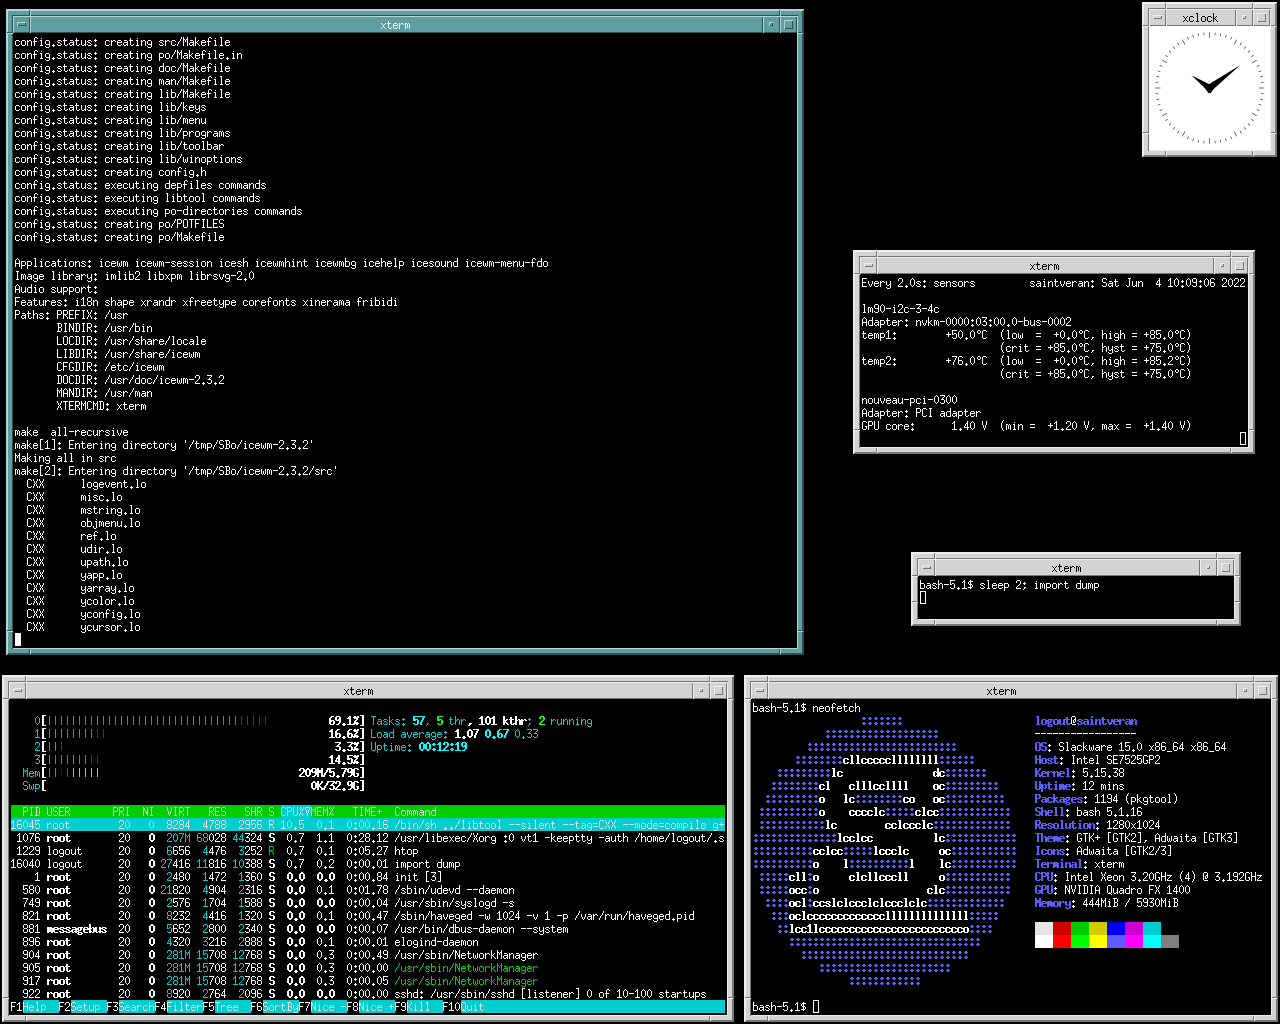Minimize the neofetch xterm window
Image resolution: width=1280 pixels, height=1024 pixels.
point(1243,690)
